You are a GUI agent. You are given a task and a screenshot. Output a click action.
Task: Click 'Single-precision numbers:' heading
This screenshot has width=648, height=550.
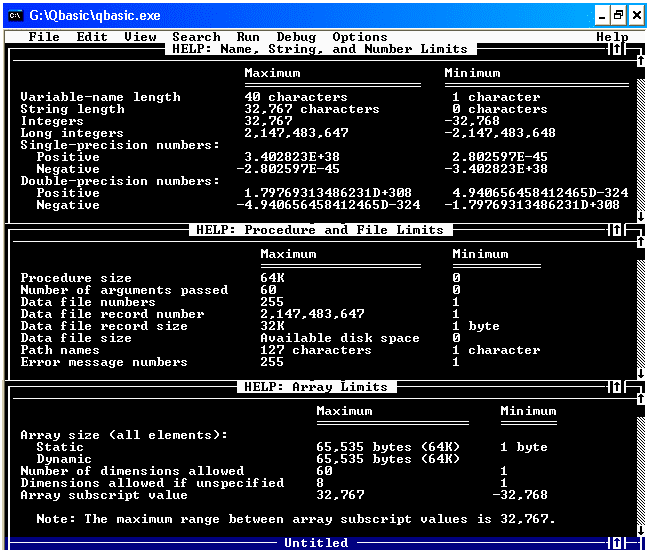[120, 145]
